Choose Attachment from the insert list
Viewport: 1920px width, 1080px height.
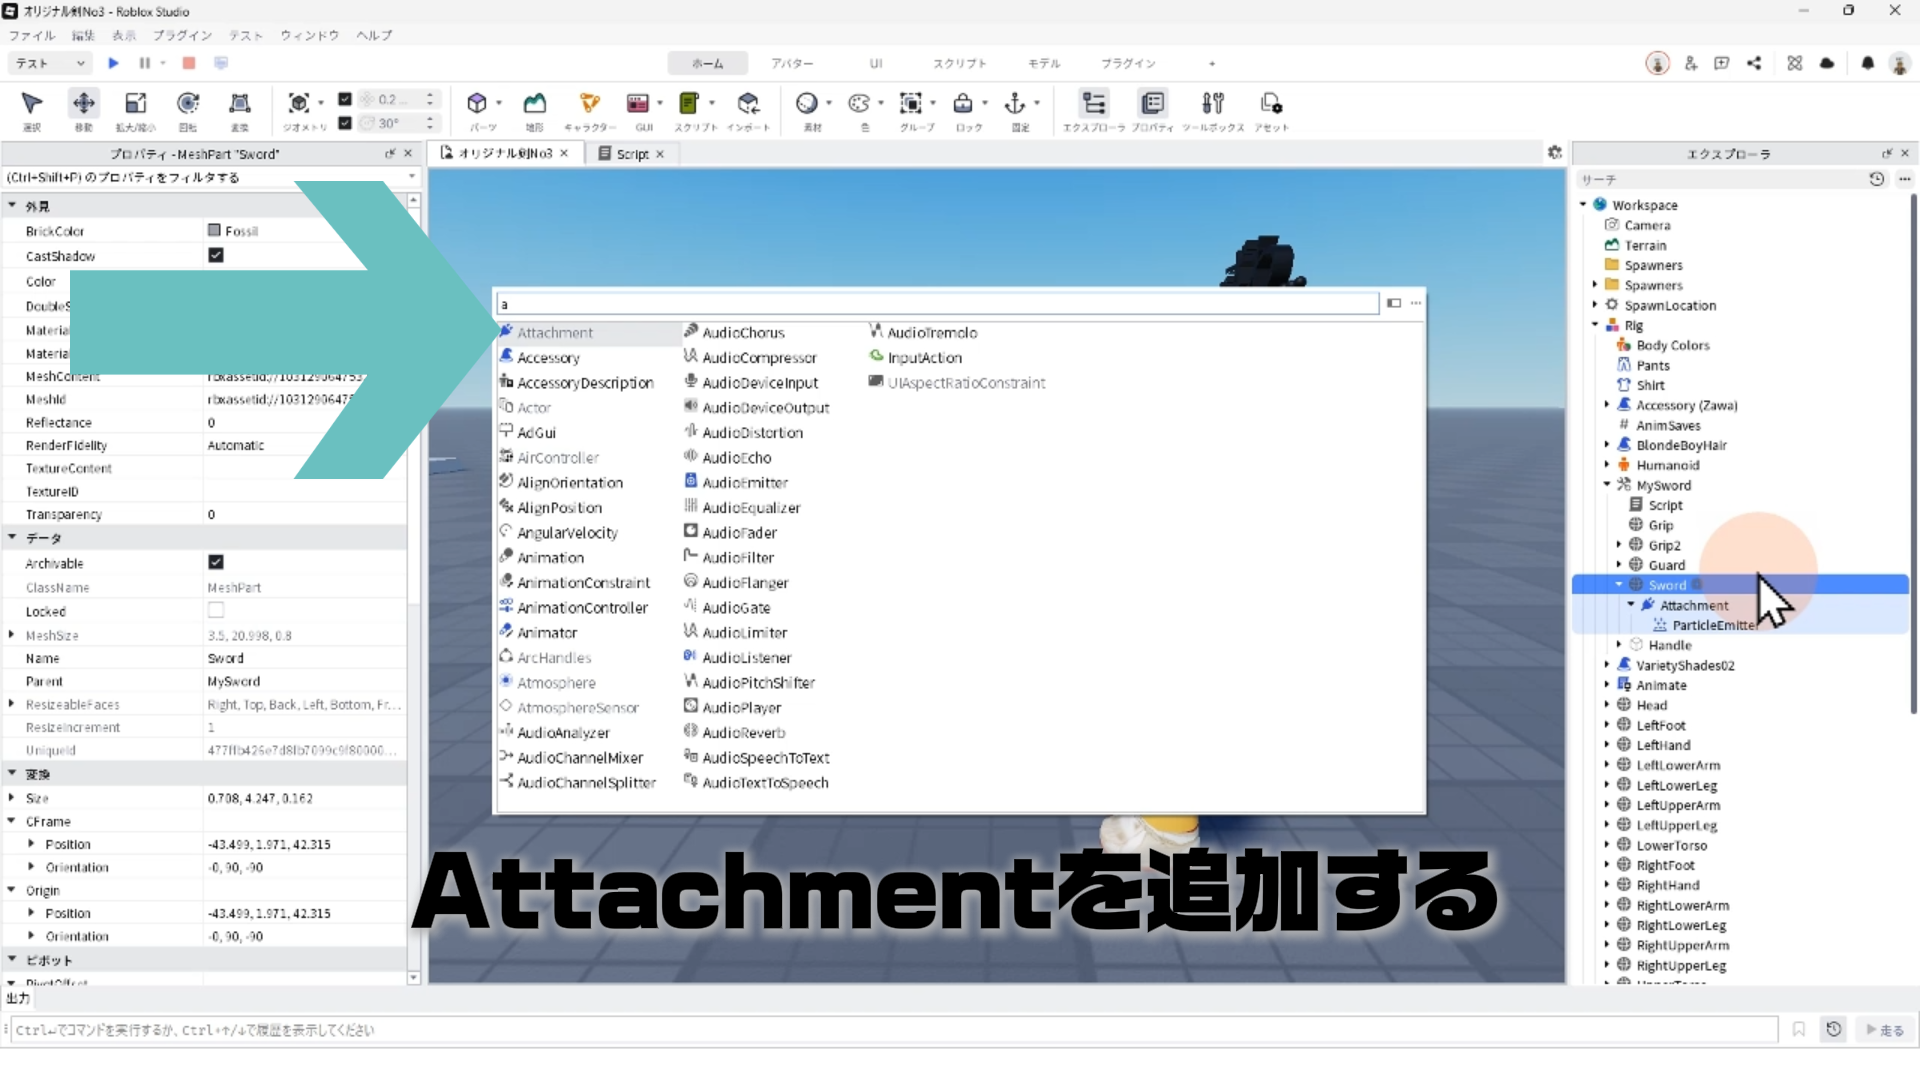[x=555, y=333]
